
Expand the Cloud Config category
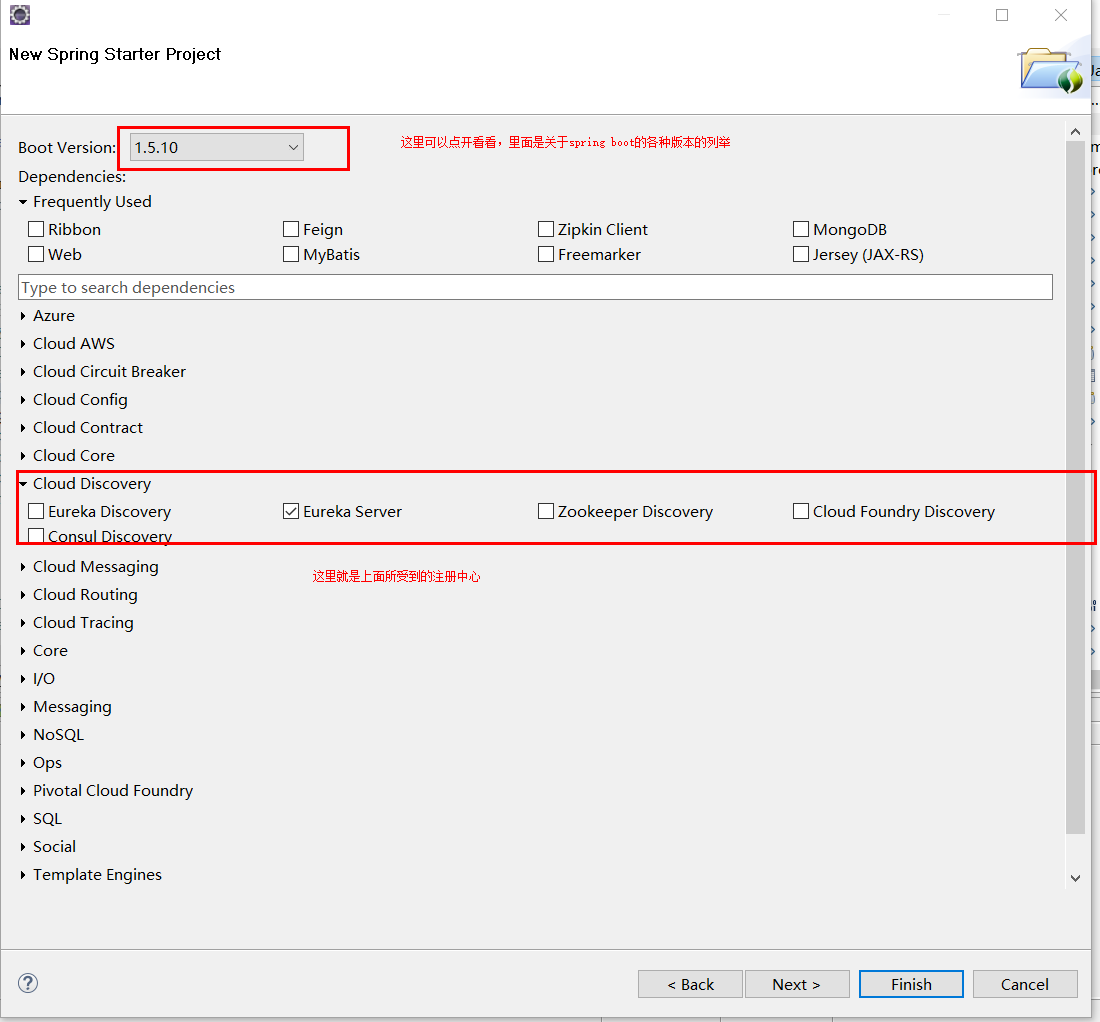pyautogui.click(x=23, y=400)
